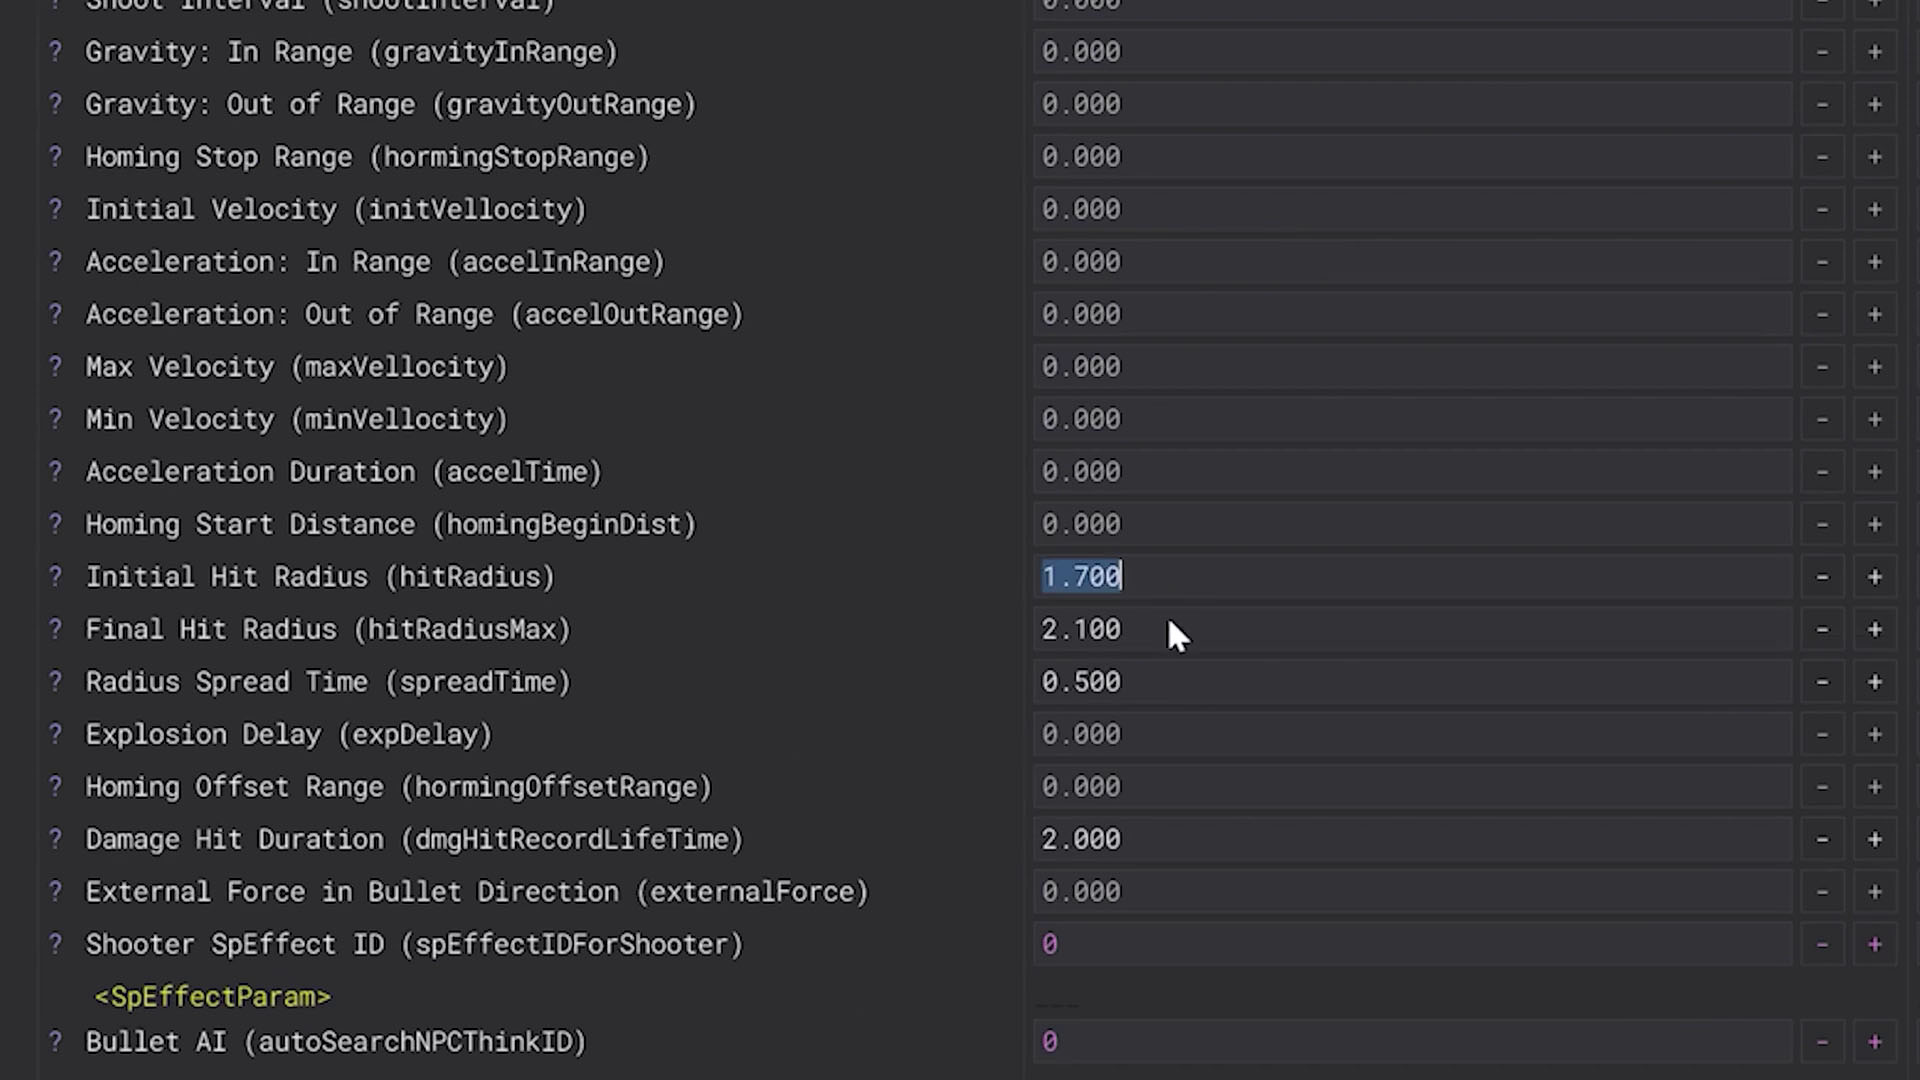Open the SpEffectParam reference link
Image resolution: width=1920 pixels, height=1080 pixels.
click(x=212, y=997)
